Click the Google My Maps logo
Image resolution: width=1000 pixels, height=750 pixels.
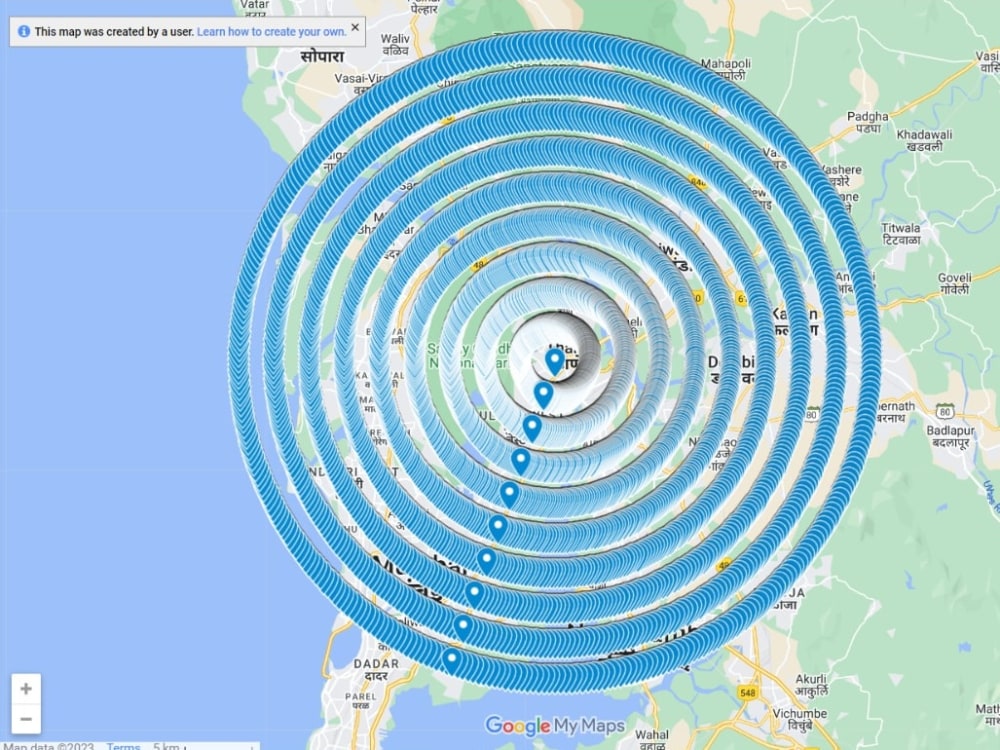click(555, 725)
